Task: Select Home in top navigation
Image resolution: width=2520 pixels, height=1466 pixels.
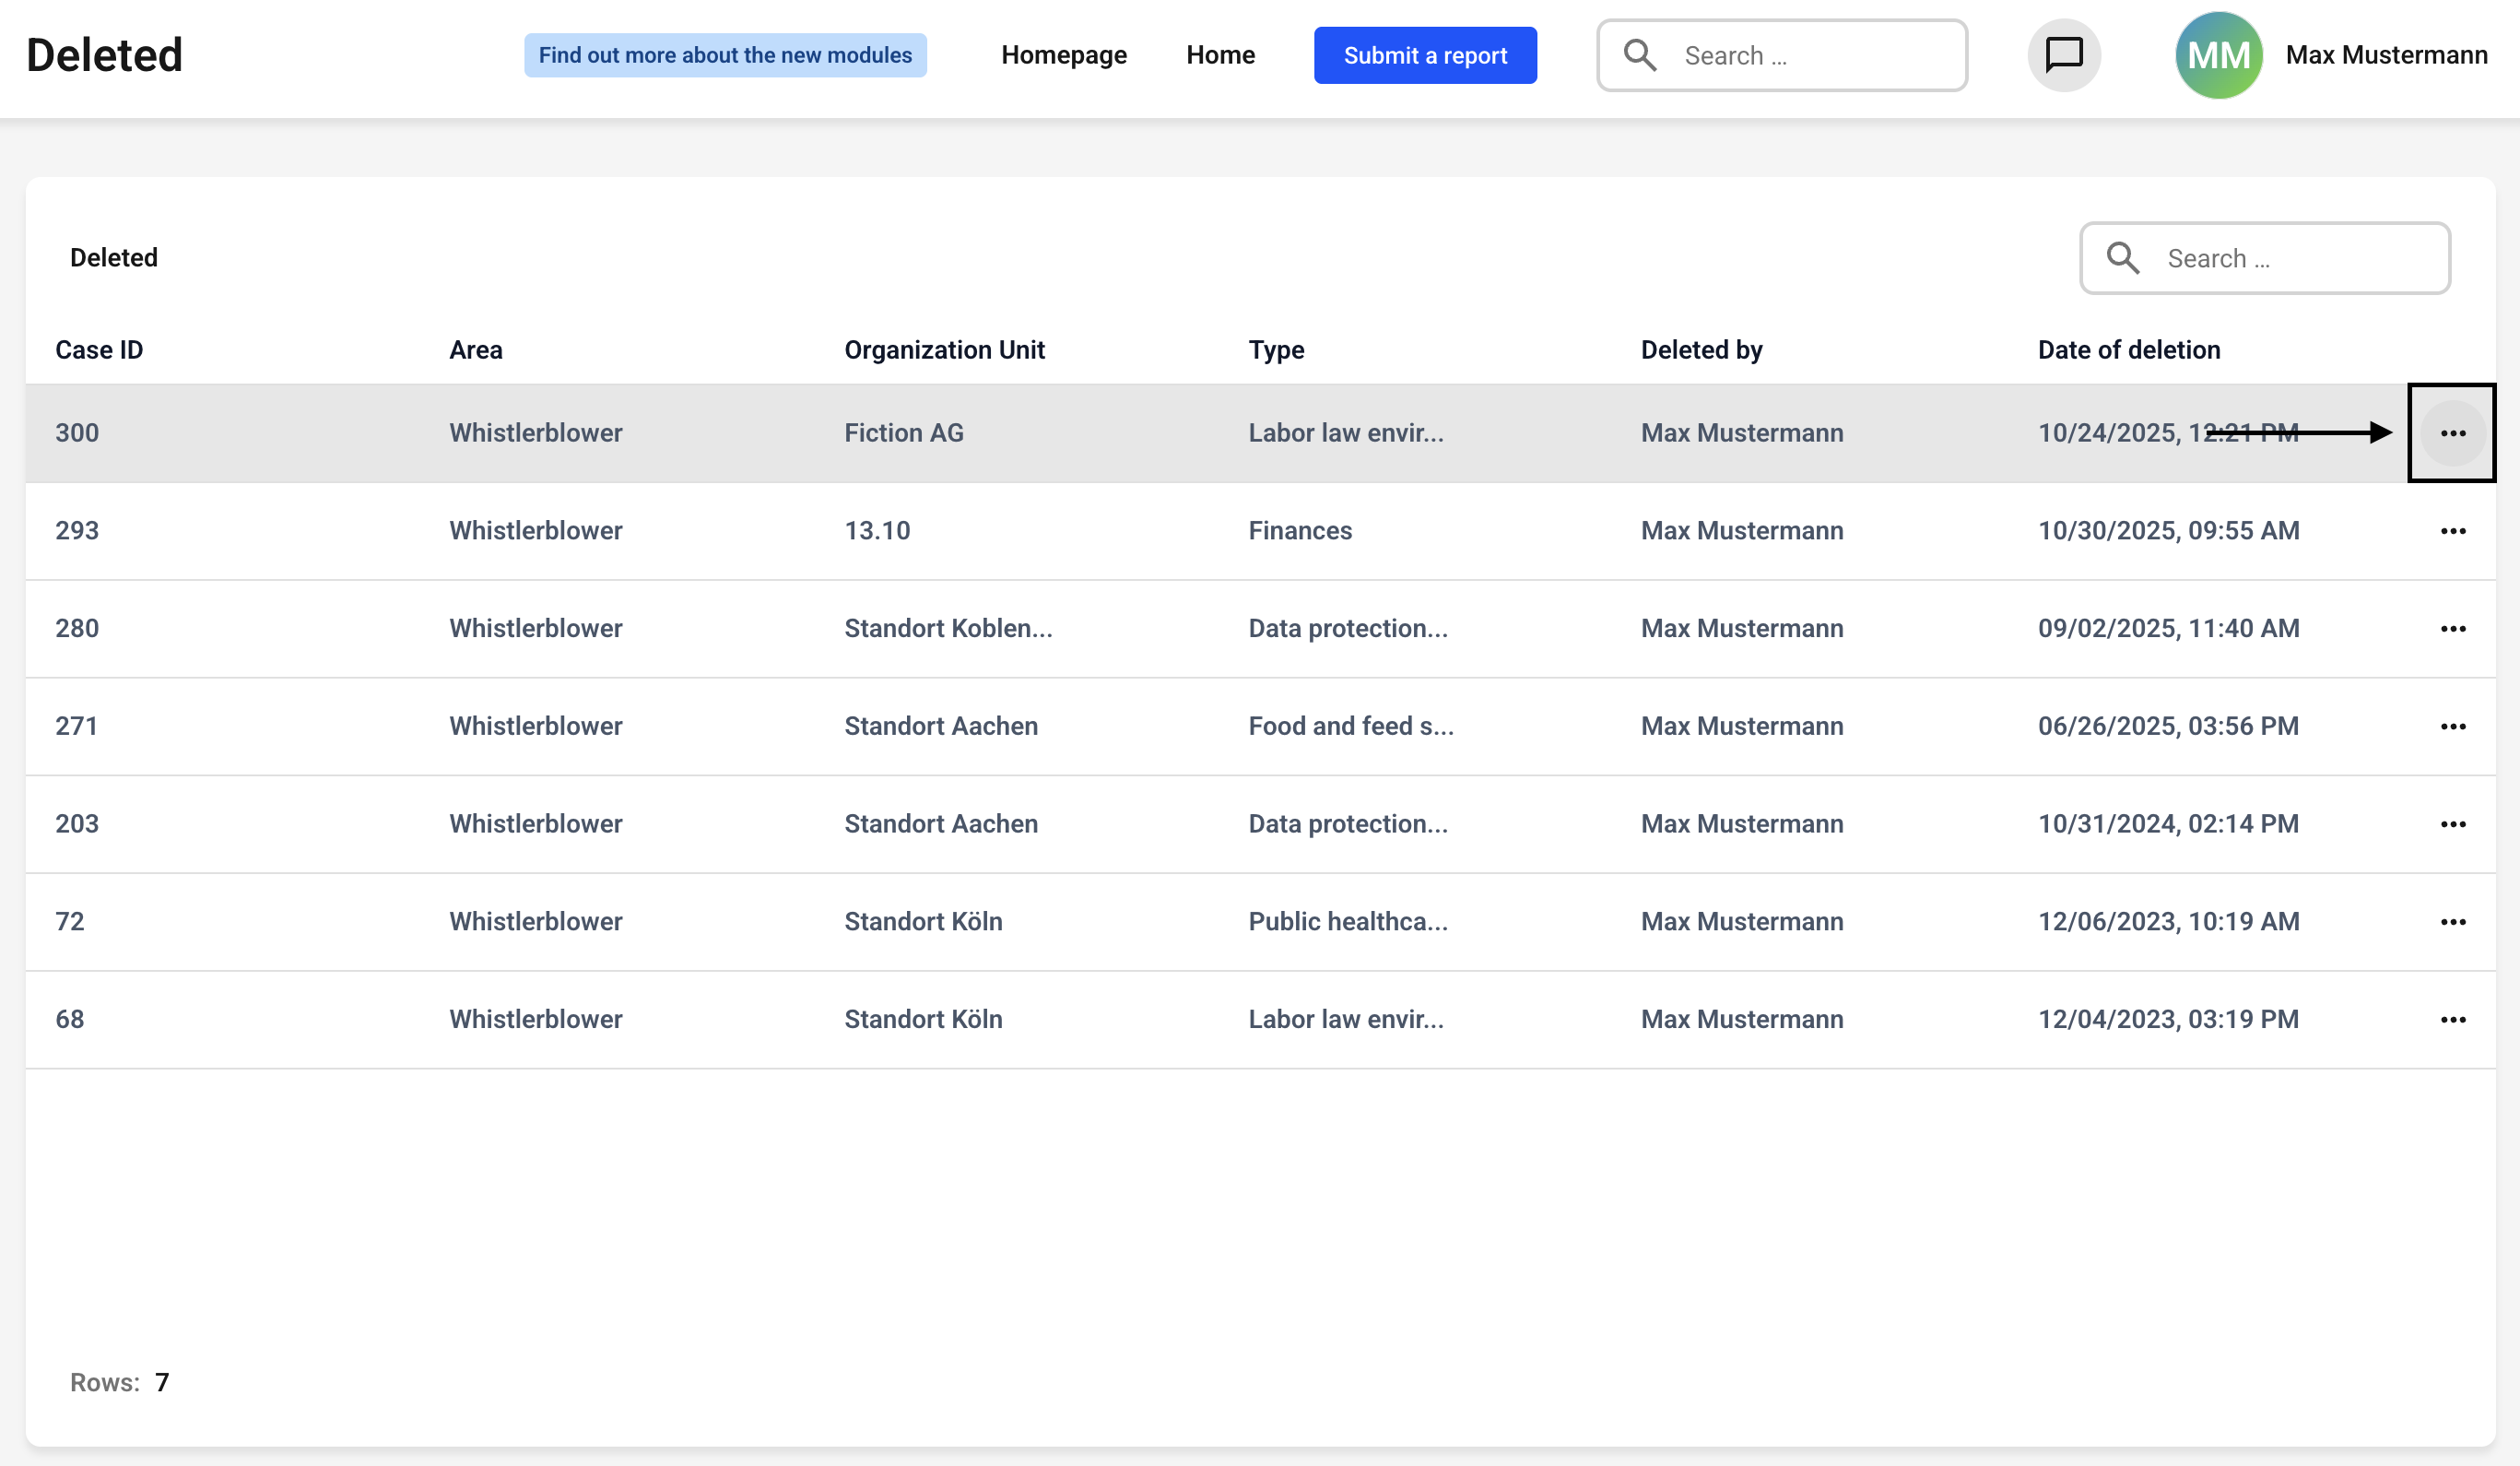Action: click(x=1220, y=55)
